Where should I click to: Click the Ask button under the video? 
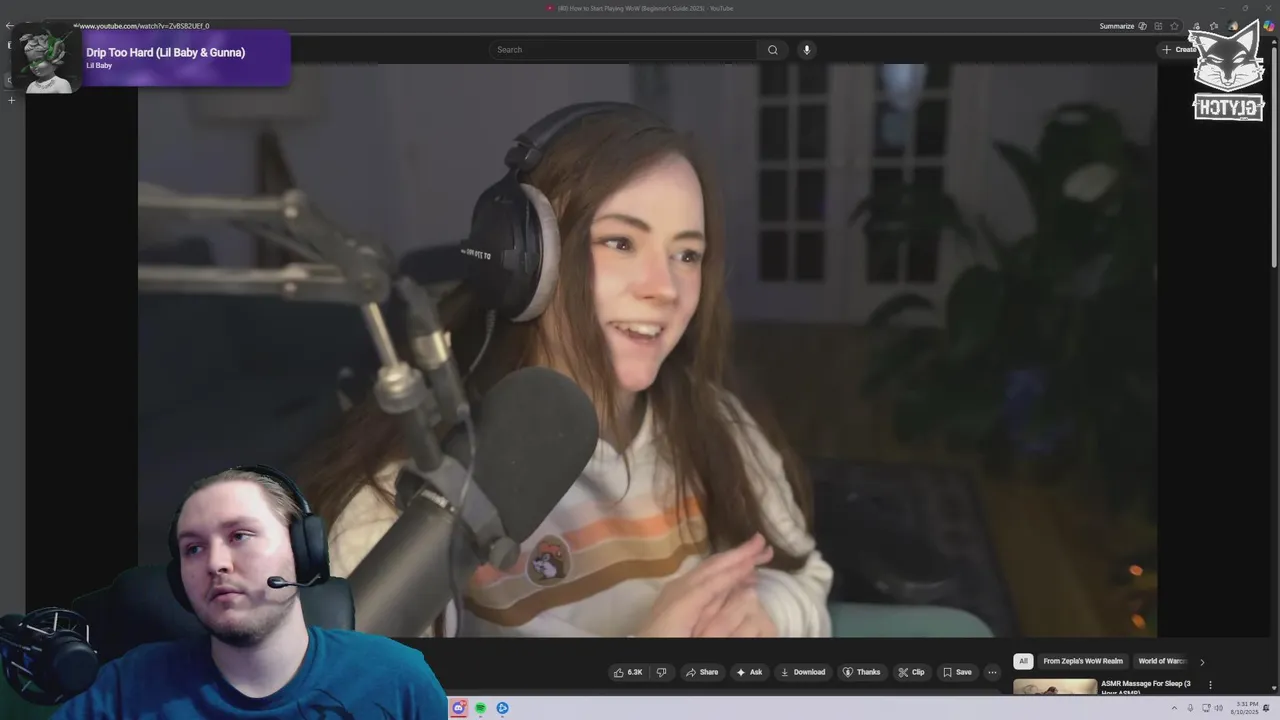coord(749,672)
